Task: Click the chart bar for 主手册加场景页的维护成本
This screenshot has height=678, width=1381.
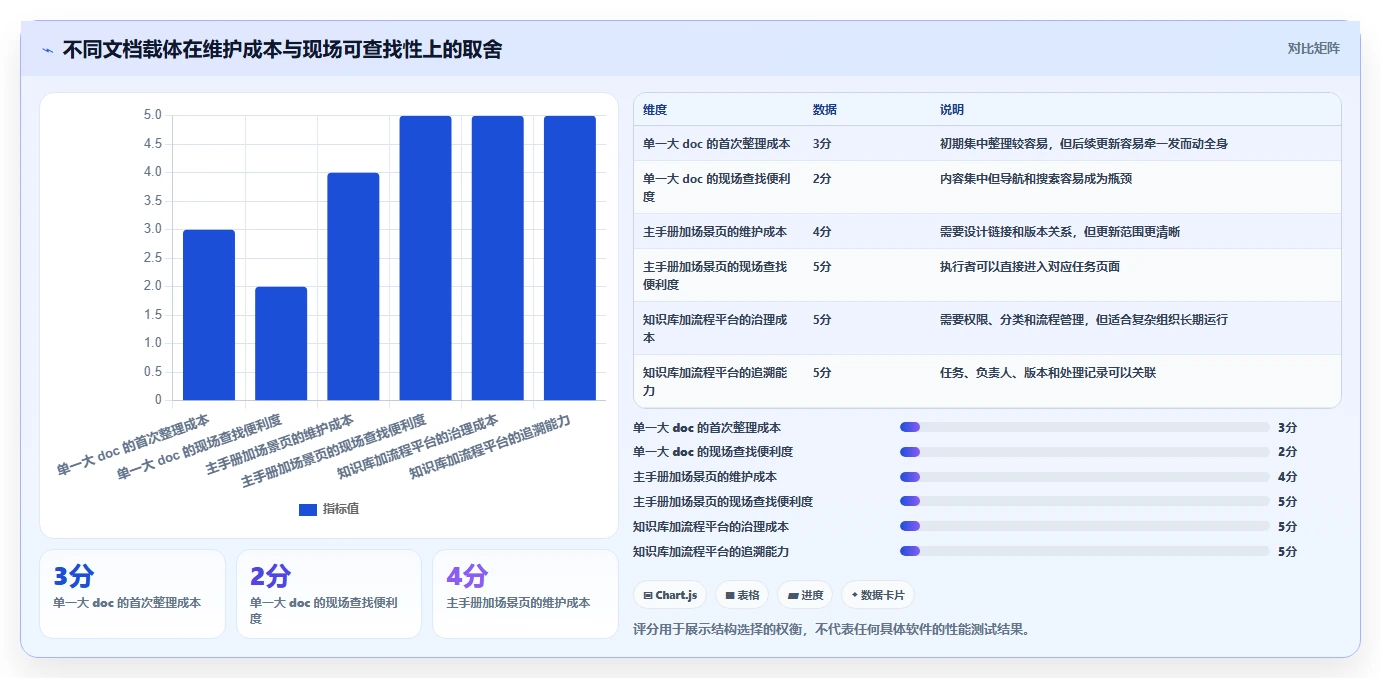Action: 353,286
